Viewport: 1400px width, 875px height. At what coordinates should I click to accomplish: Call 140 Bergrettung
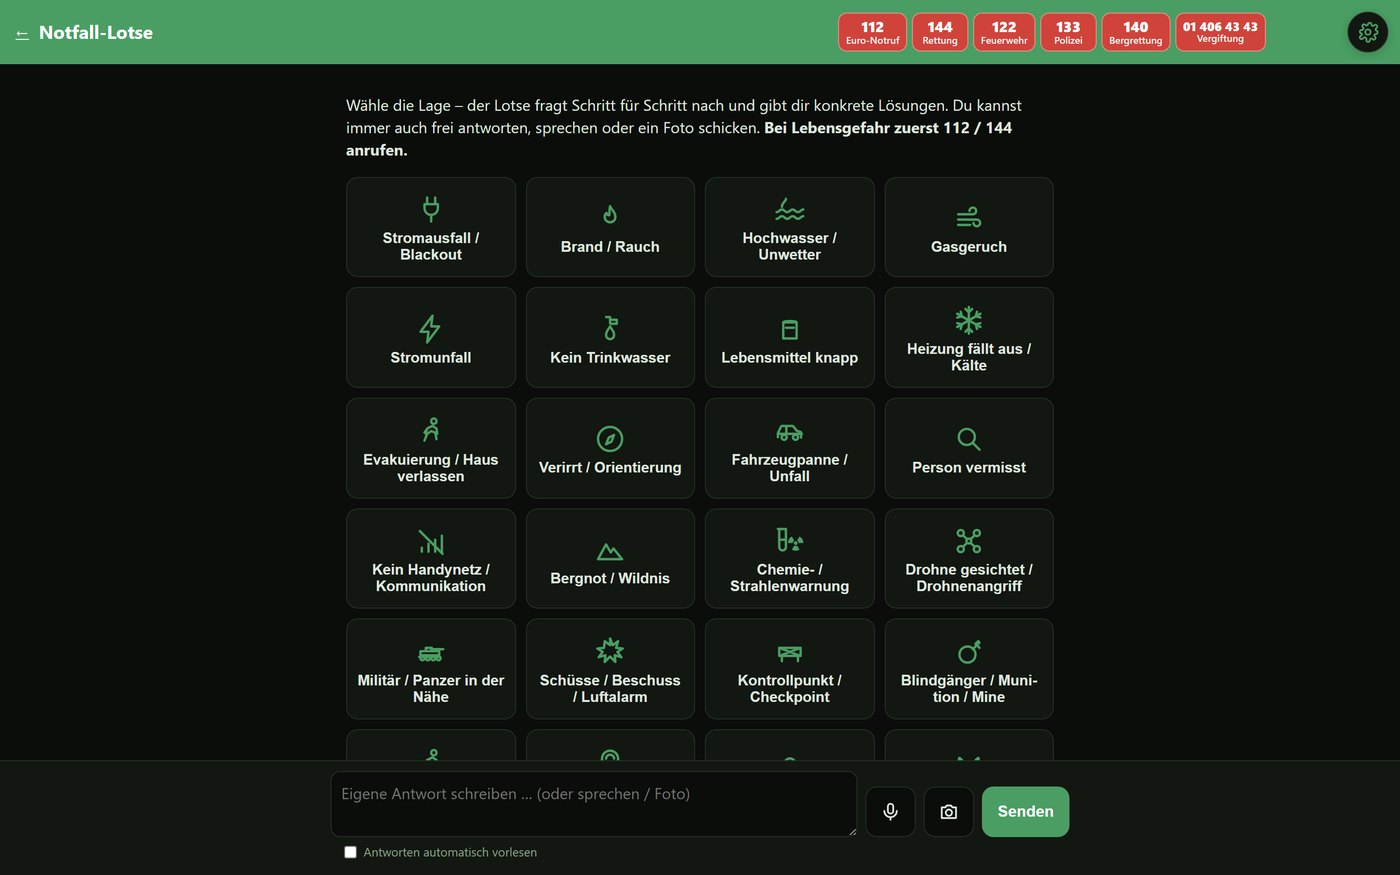click(1136, 32)
